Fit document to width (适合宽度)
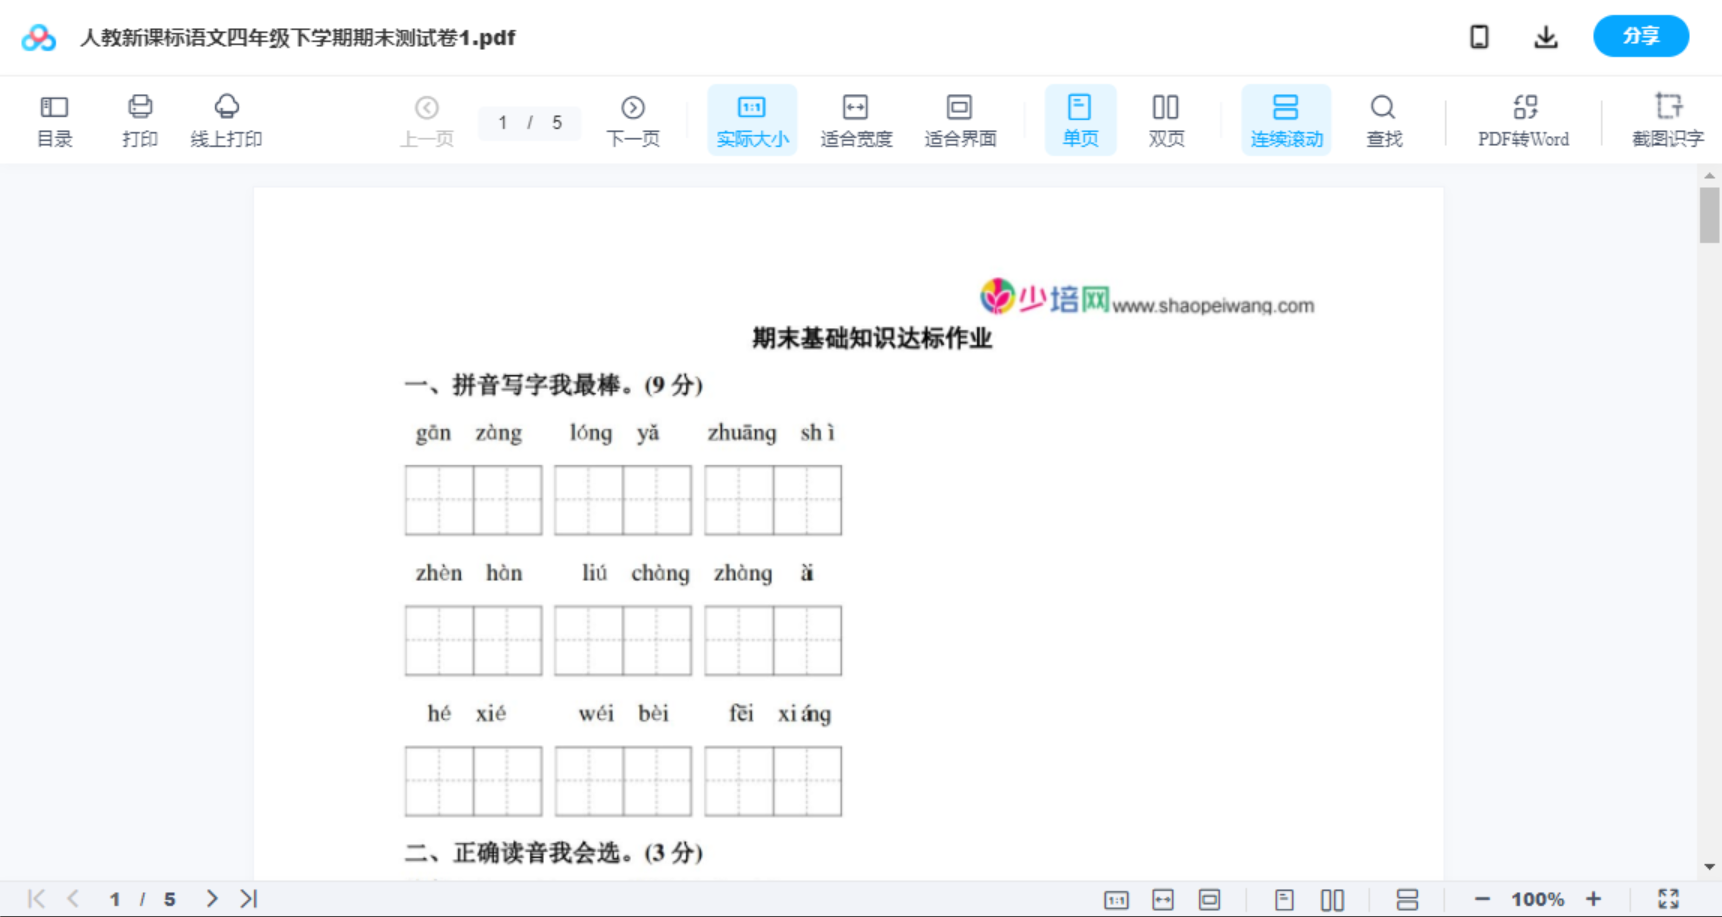The image size is (1722, 917). click(x=855, y=119)
